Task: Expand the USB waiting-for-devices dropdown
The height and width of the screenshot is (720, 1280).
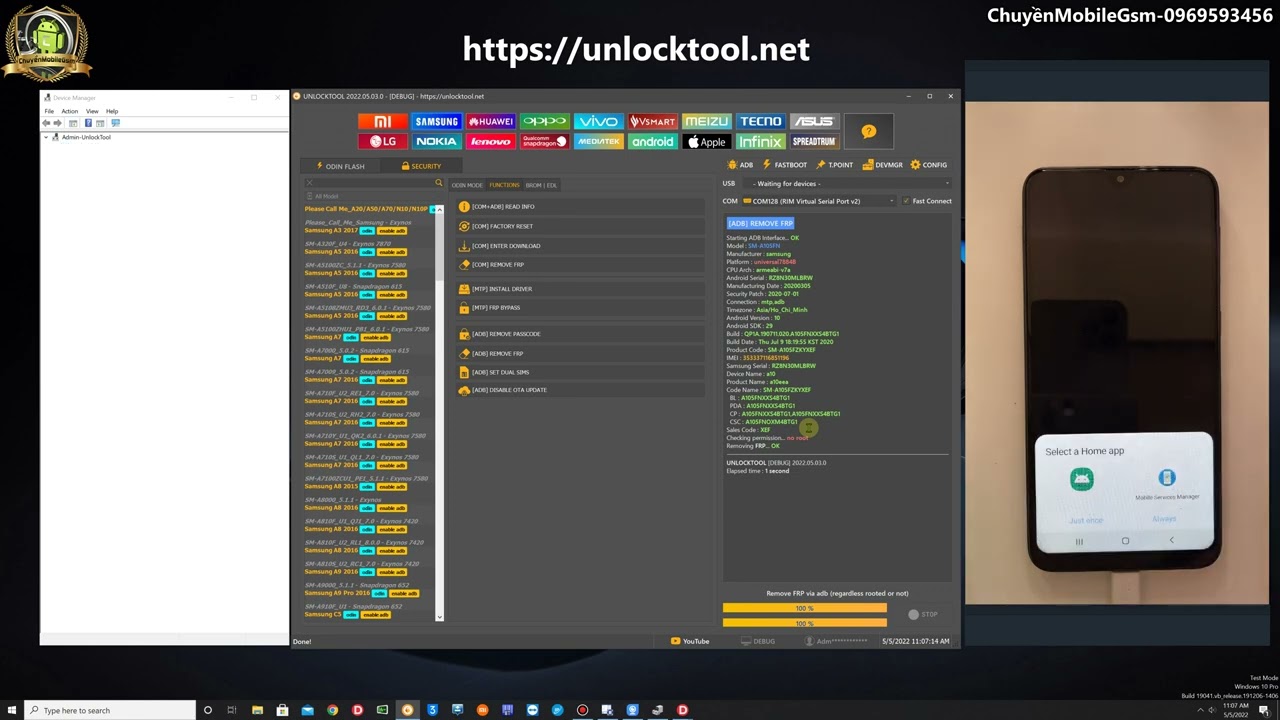Action: click(850, 183)
